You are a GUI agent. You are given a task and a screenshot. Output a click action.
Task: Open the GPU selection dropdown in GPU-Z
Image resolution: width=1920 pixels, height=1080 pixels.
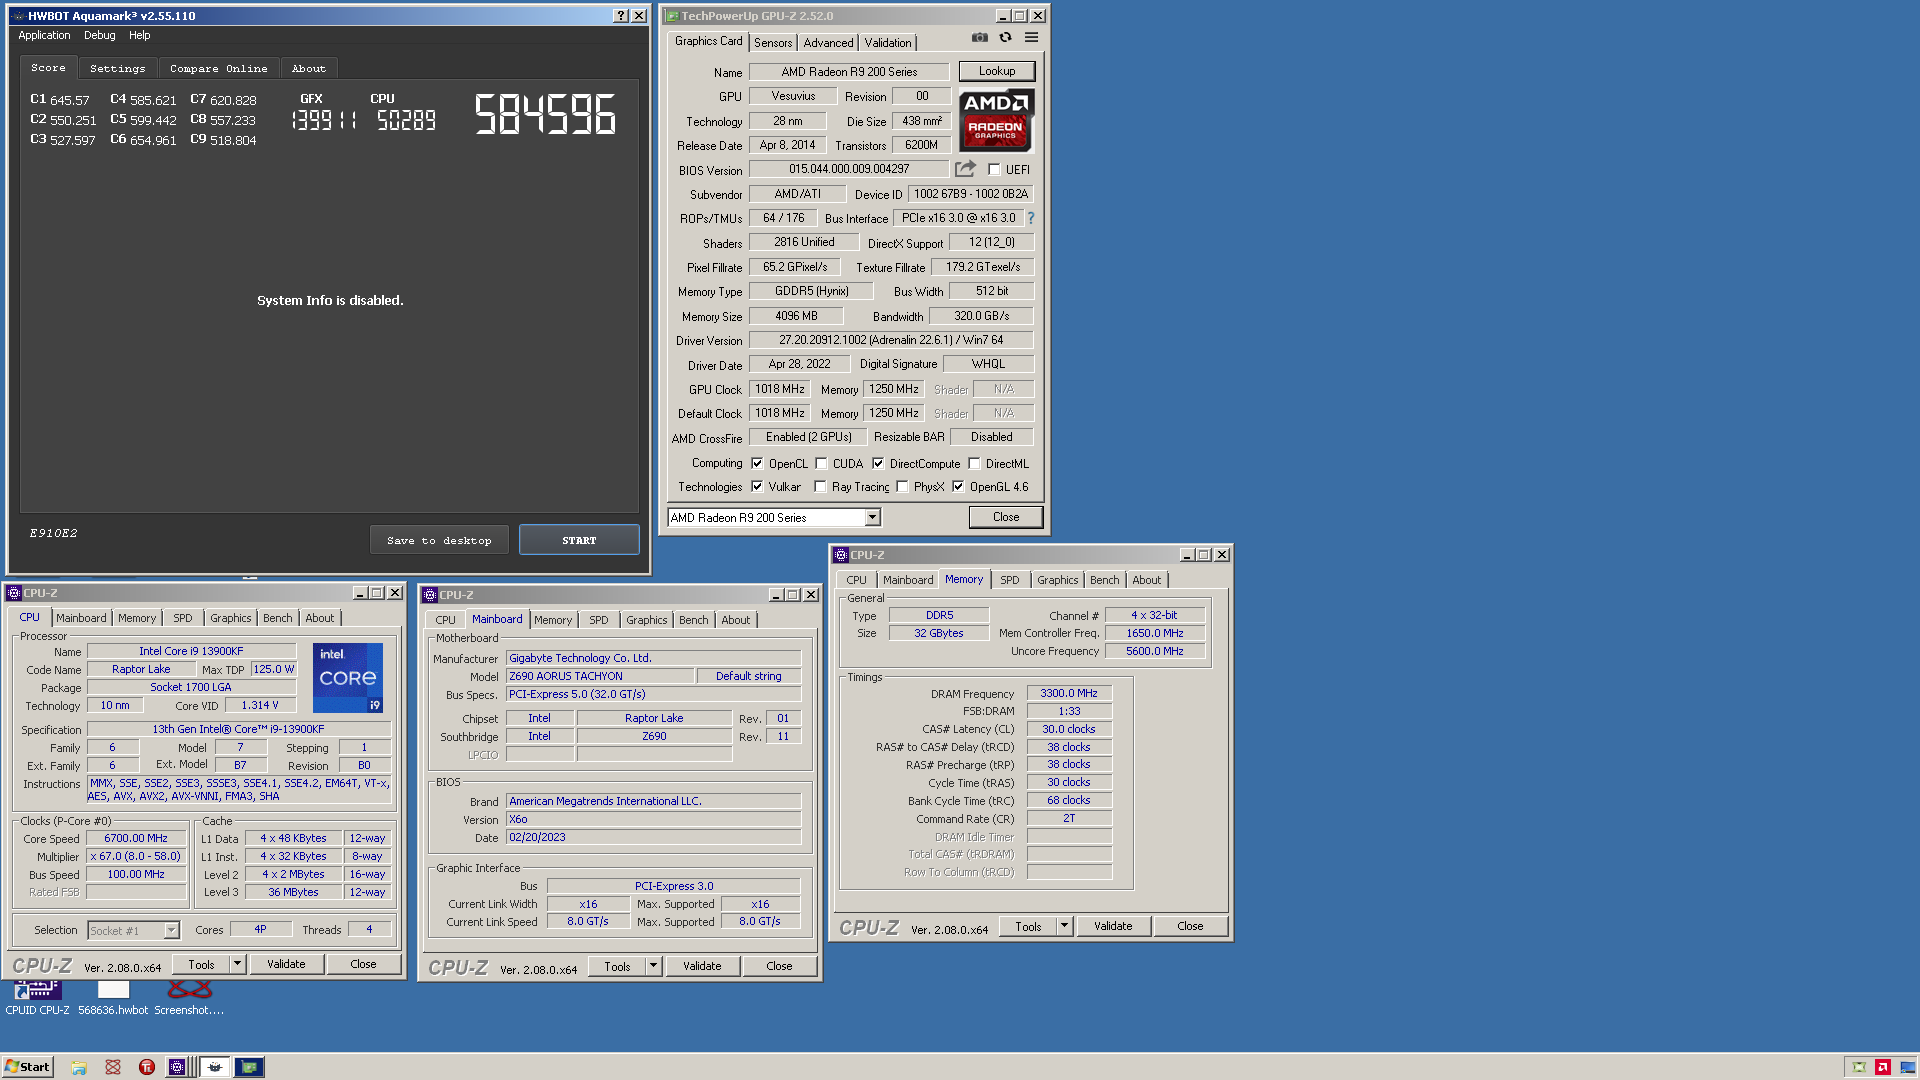tap(872, 518)
